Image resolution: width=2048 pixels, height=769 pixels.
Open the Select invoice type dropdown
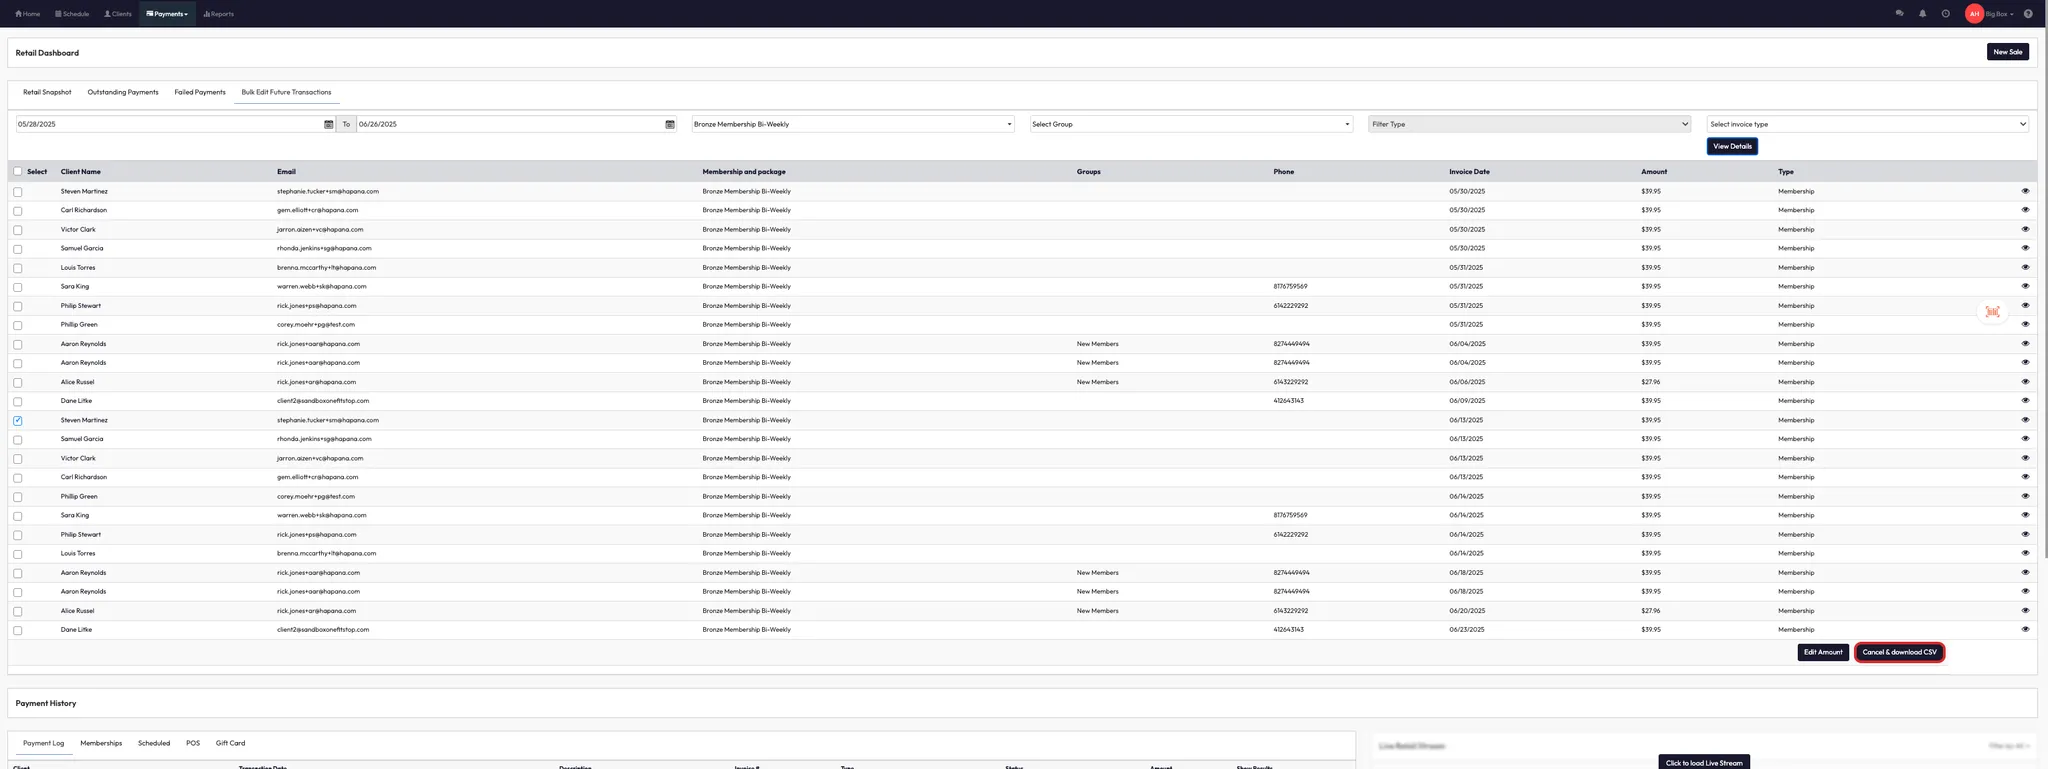1867,124
